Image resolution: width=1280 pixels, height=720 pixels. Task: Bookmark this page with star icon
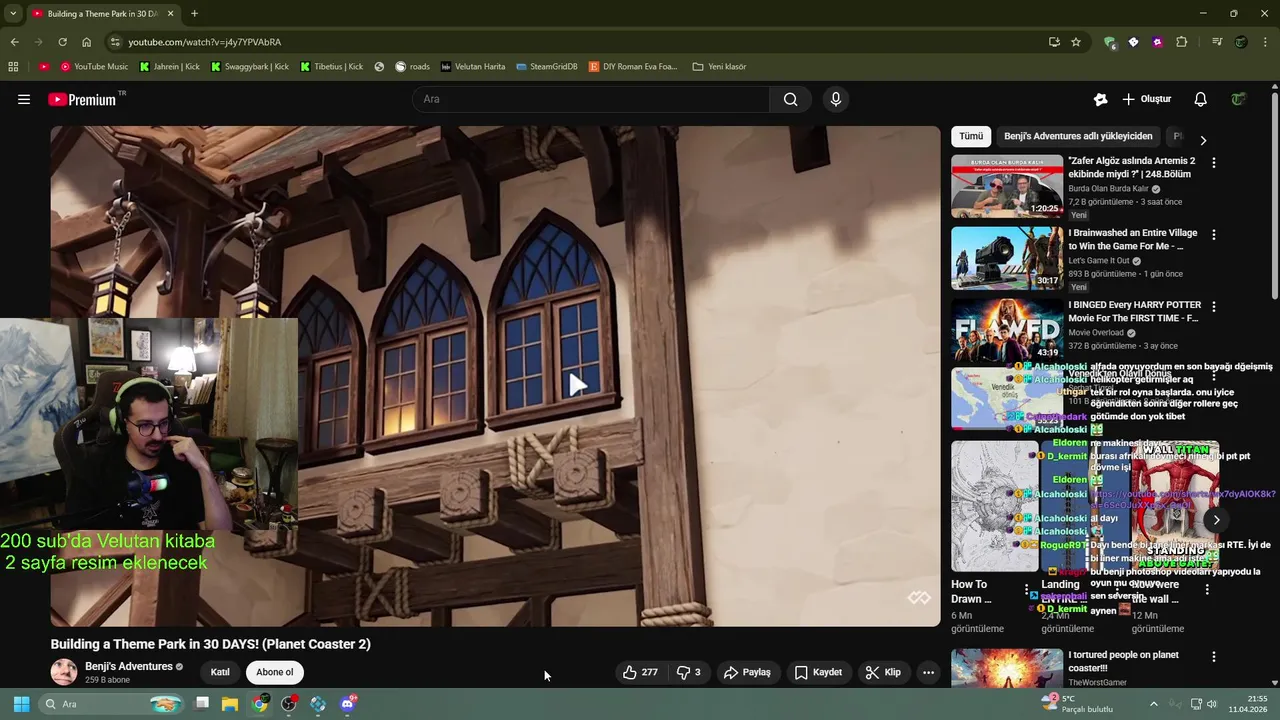click(1076, 42)
